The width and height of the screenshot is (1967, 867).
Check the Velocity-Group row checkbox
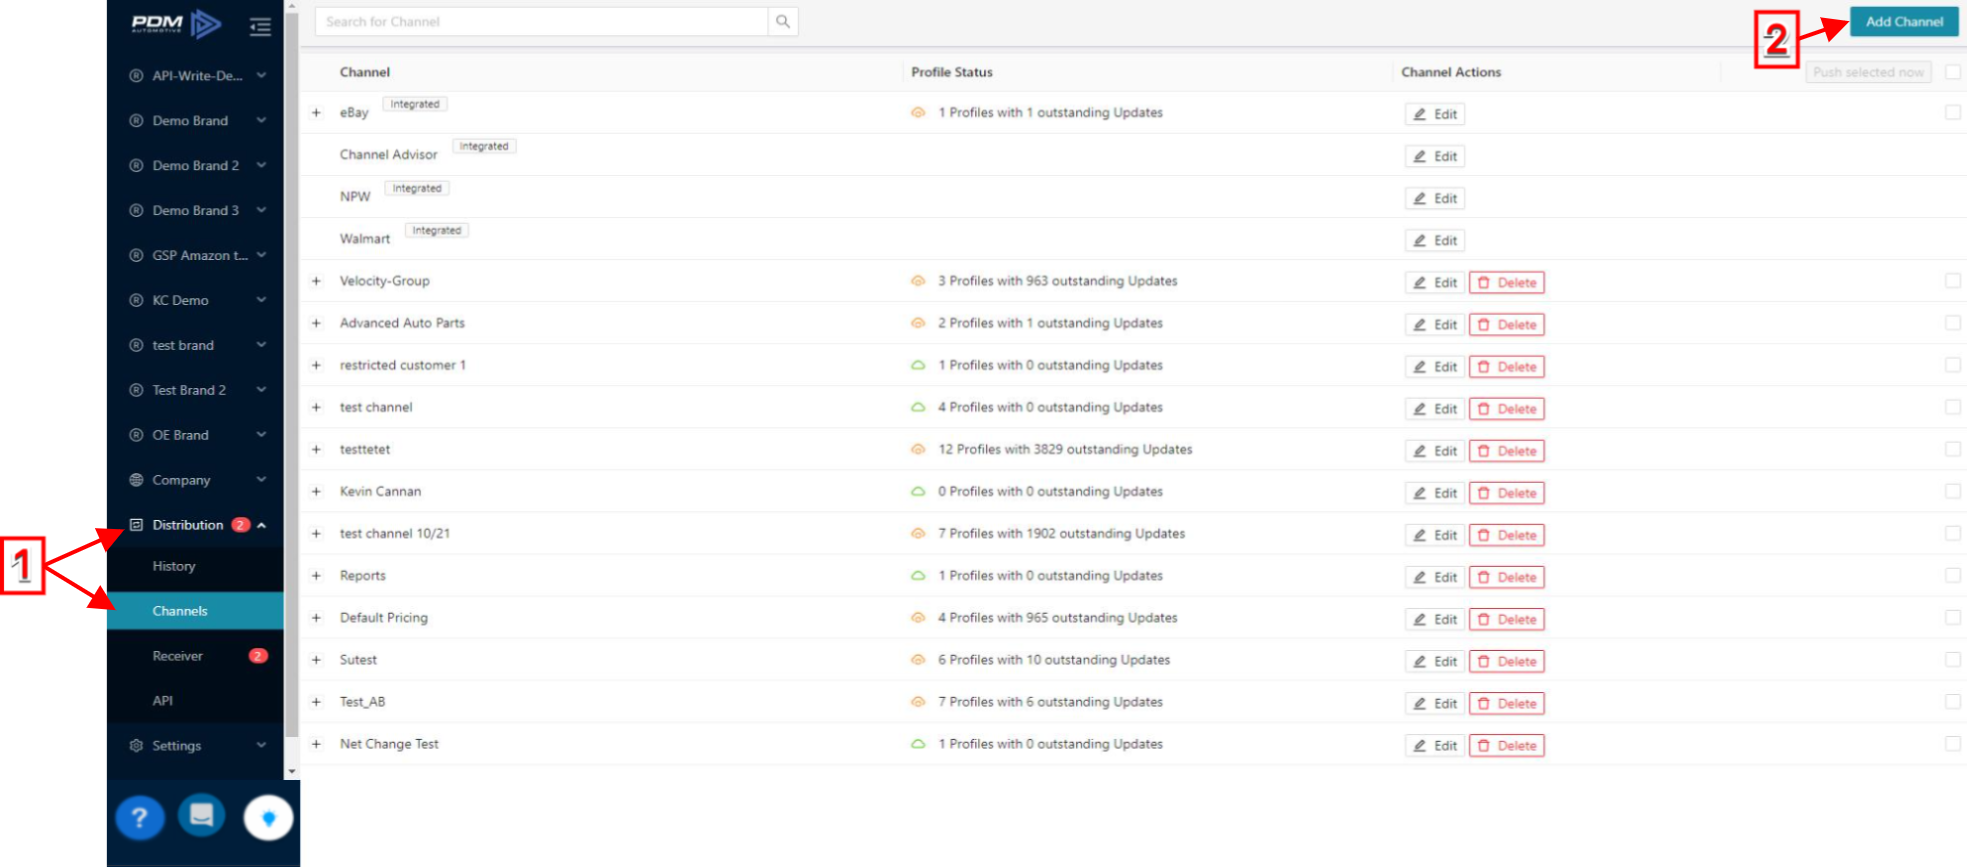tap(1952, 281)
